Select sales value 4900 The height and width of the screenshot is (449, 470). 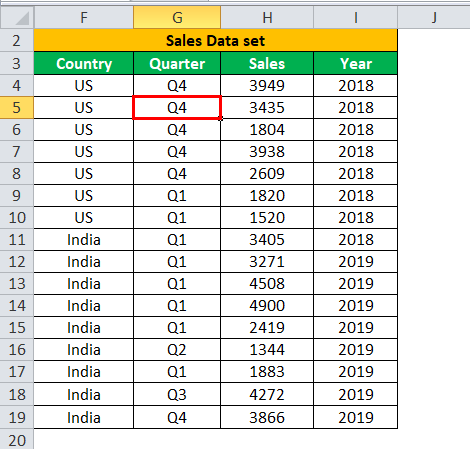click(267, 306)
